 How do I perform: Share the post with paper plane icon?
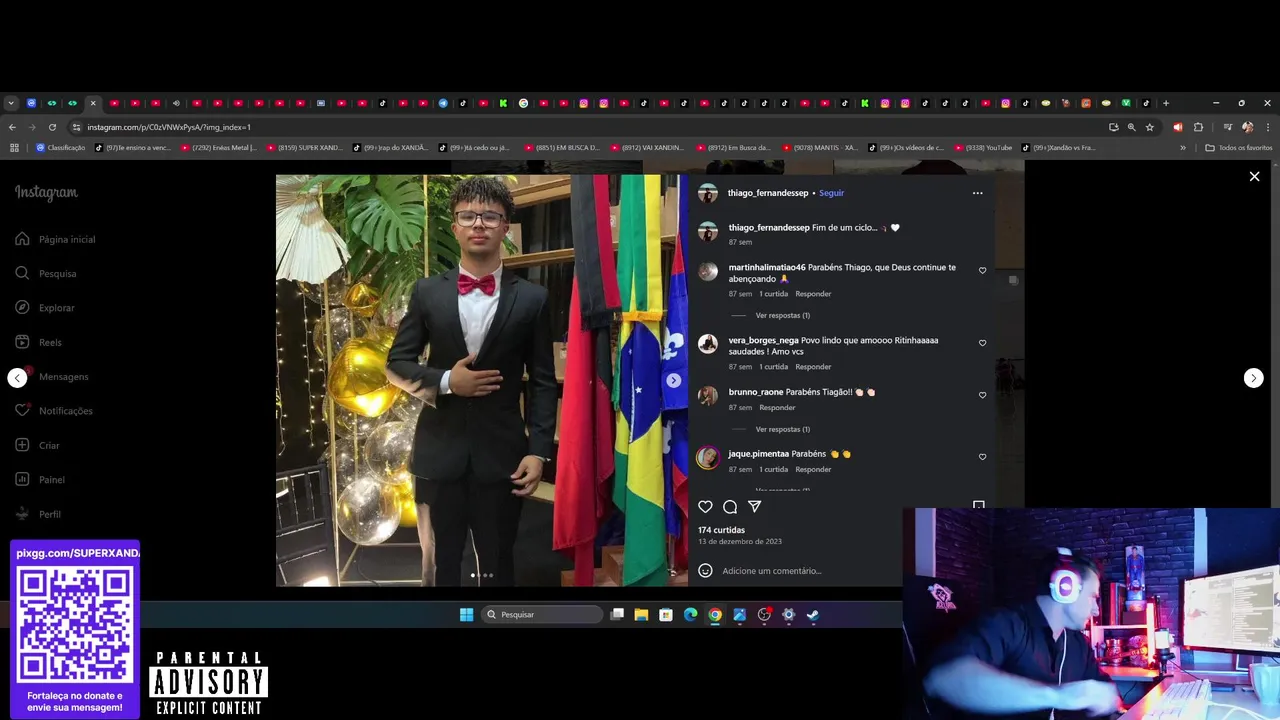[755, 507]
